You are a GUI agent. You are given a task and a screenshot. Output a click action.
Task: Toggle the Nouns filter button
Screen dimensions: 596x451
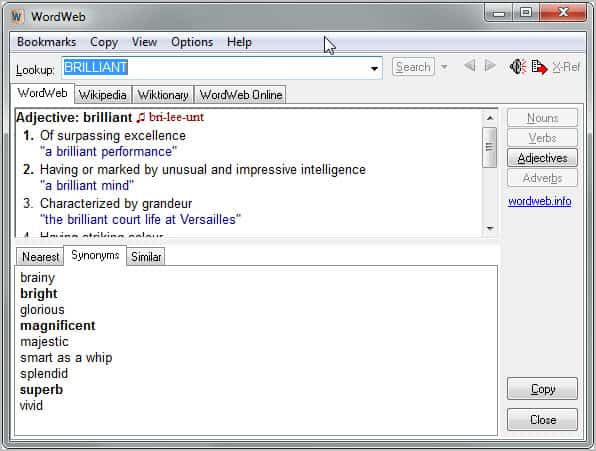(x=542, y=118)
